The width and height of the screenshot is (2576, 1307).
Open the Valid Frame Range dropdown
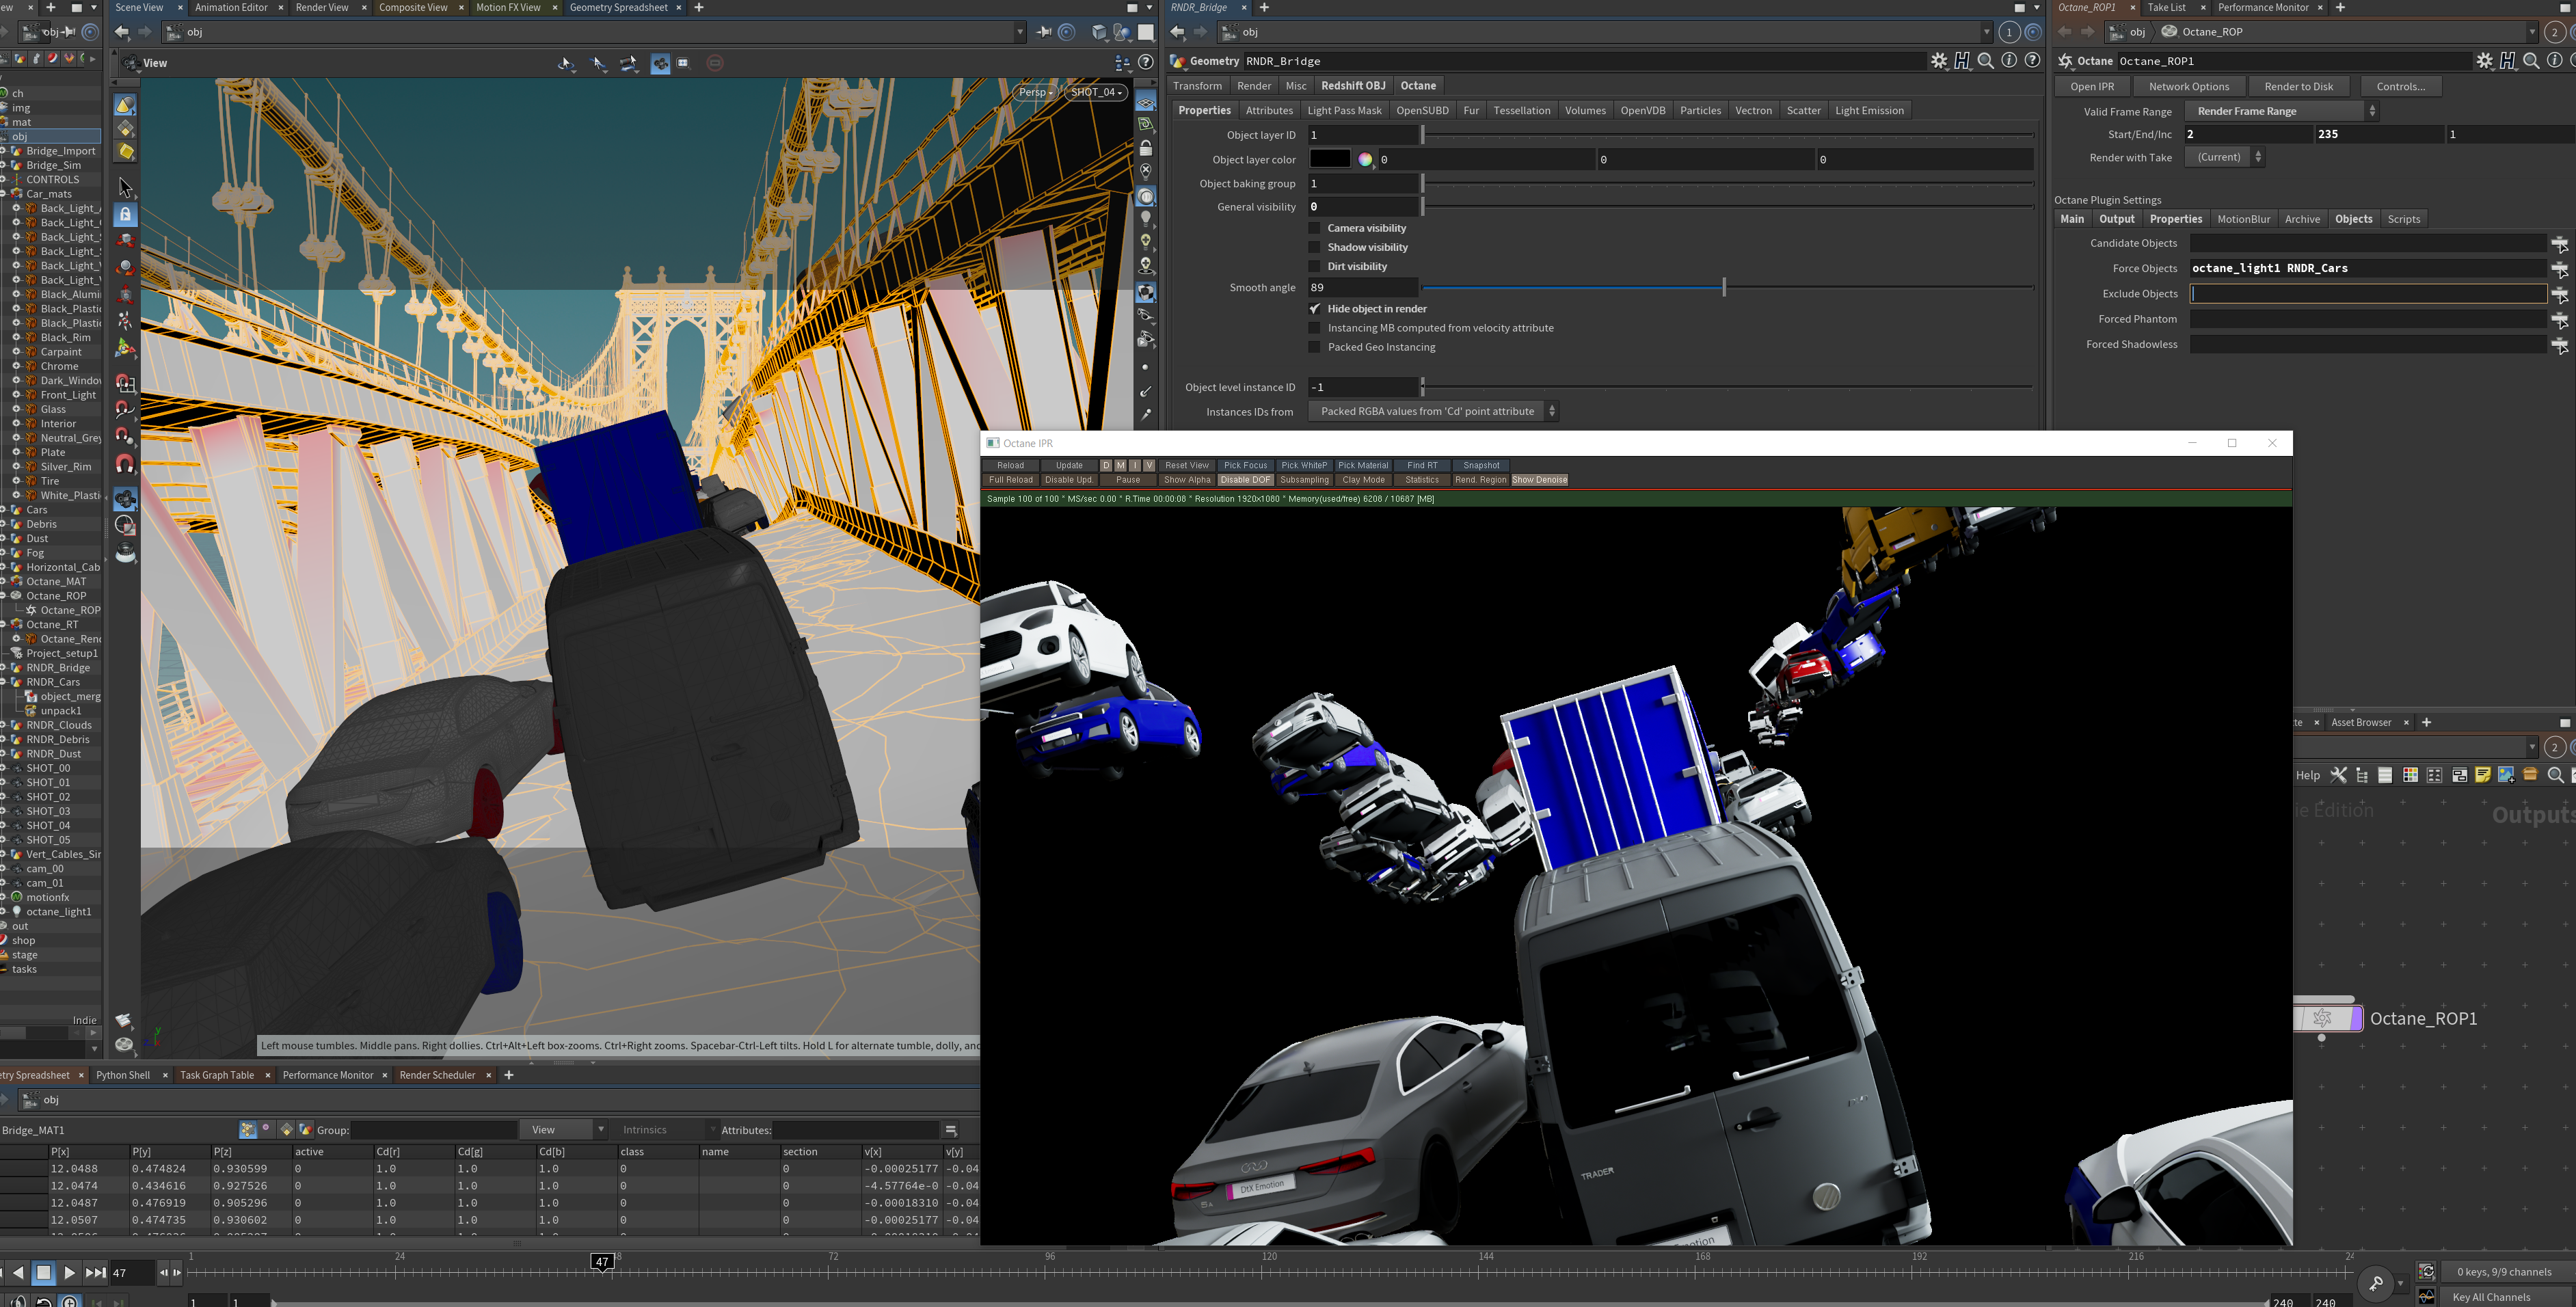pos(2280,111)
